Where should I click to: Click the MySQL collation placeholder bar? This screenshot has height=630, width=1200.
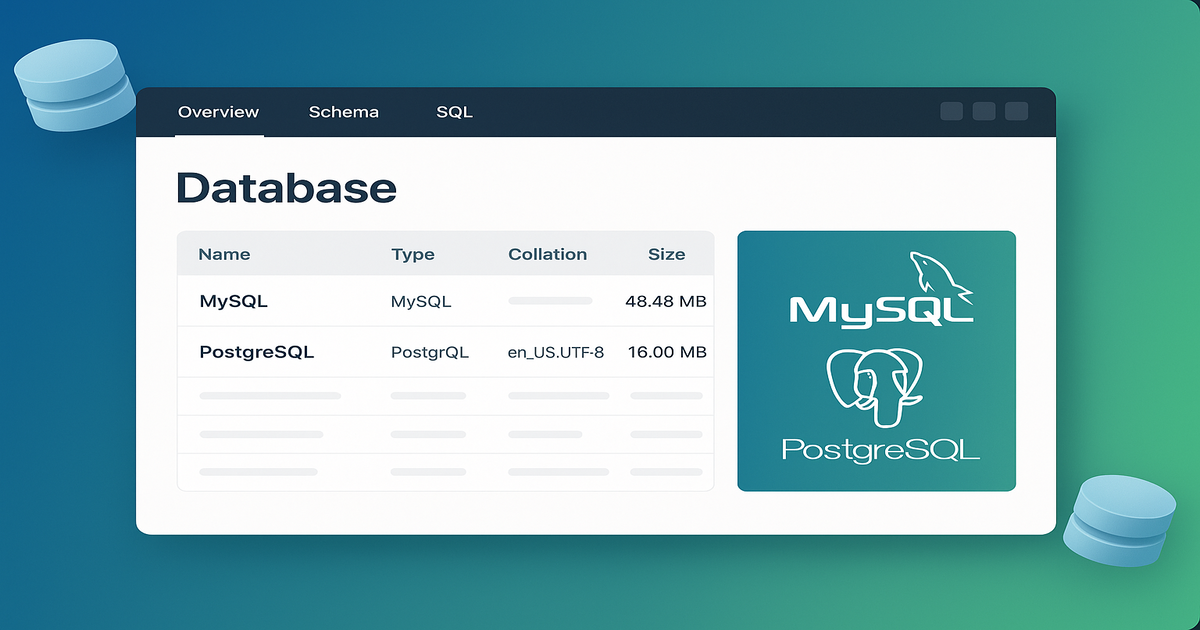point(551,301)
